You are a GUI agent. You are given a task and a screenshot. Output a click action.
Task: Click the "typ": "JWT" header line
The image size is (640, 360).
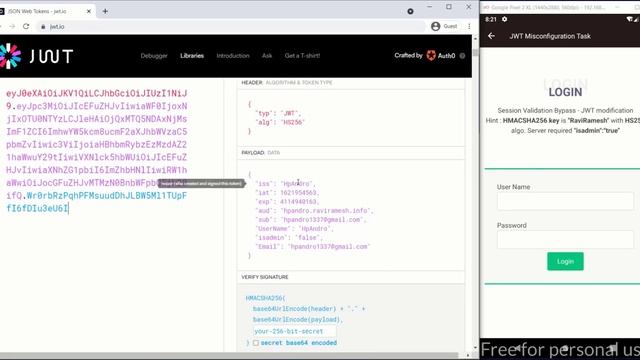tap(278, 113)
